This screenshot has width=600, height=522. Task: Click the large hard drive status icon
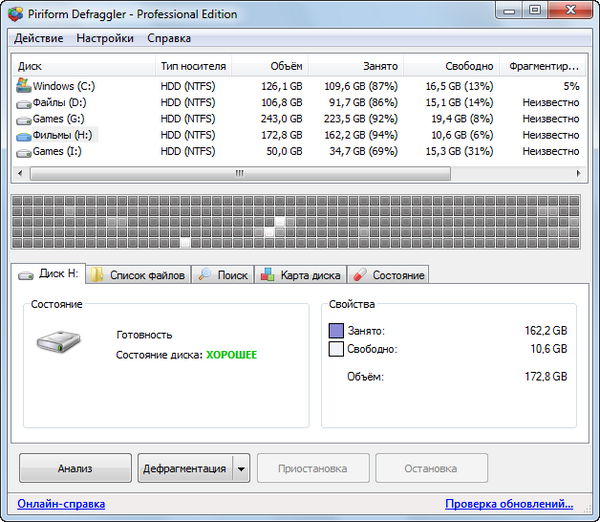[x=61, y=344]
